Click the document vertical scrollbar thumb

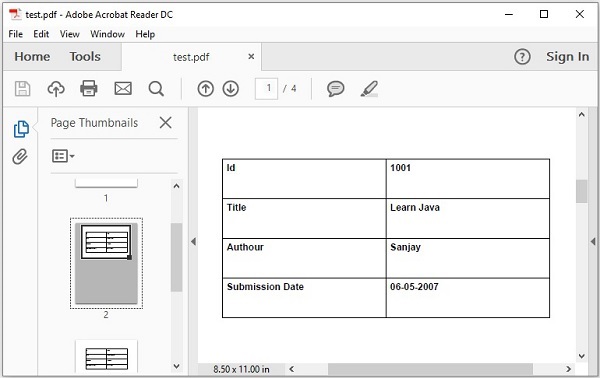tap(582, 191)
